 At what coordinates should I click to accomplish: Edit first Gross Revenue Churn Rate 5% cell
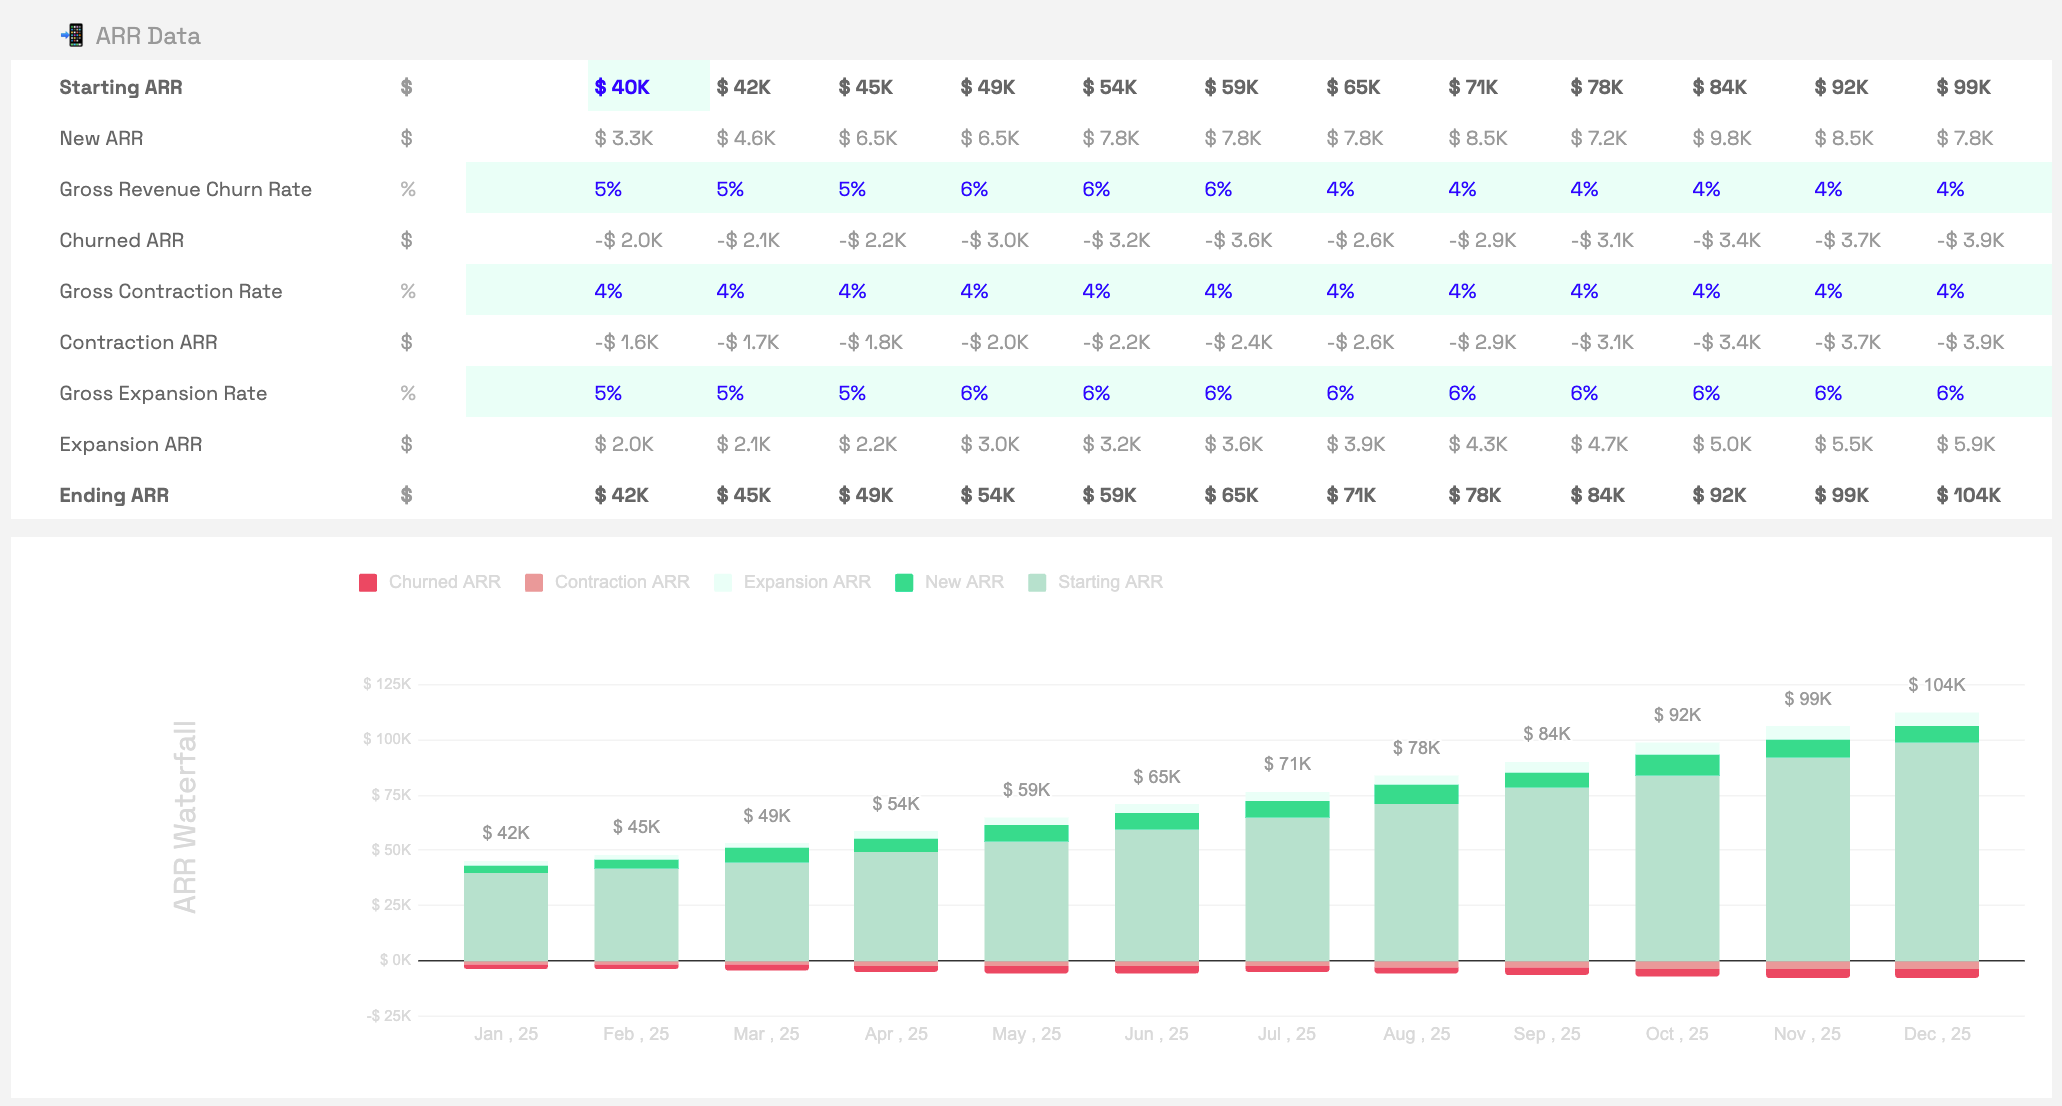[x=608, y=189]
